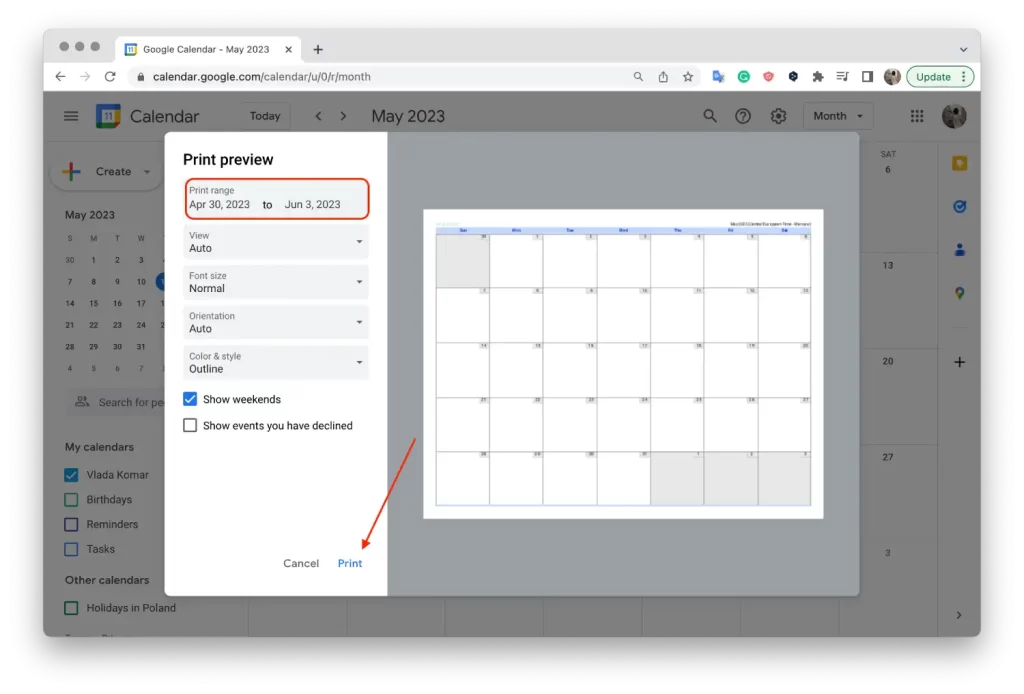
Task: Open Grammarly extension icon
Action: pos(743,76)
